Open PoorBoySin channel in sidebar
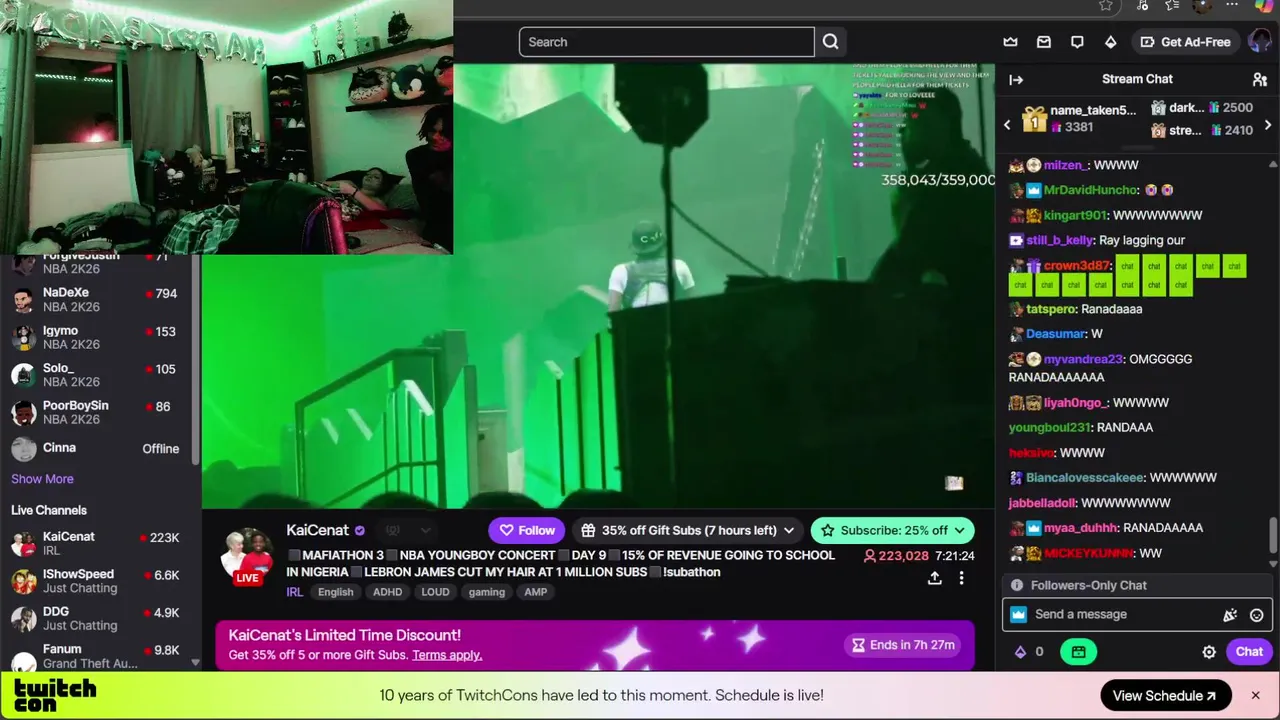This screenshot has height=720, width=1280. click(96, 412)
